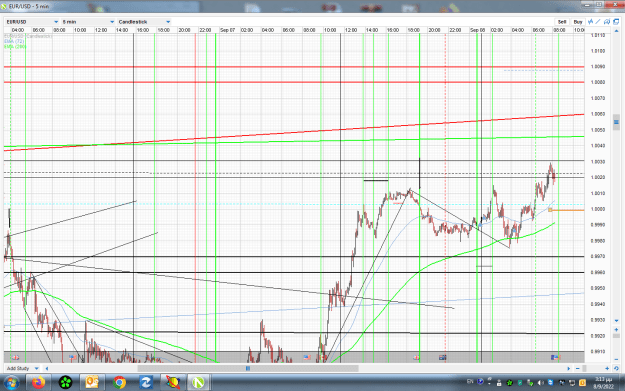The height and width of the screenshot is (391, 625).
Task: Click the volume speaker tray icon
Action: [x=540, y=383]
